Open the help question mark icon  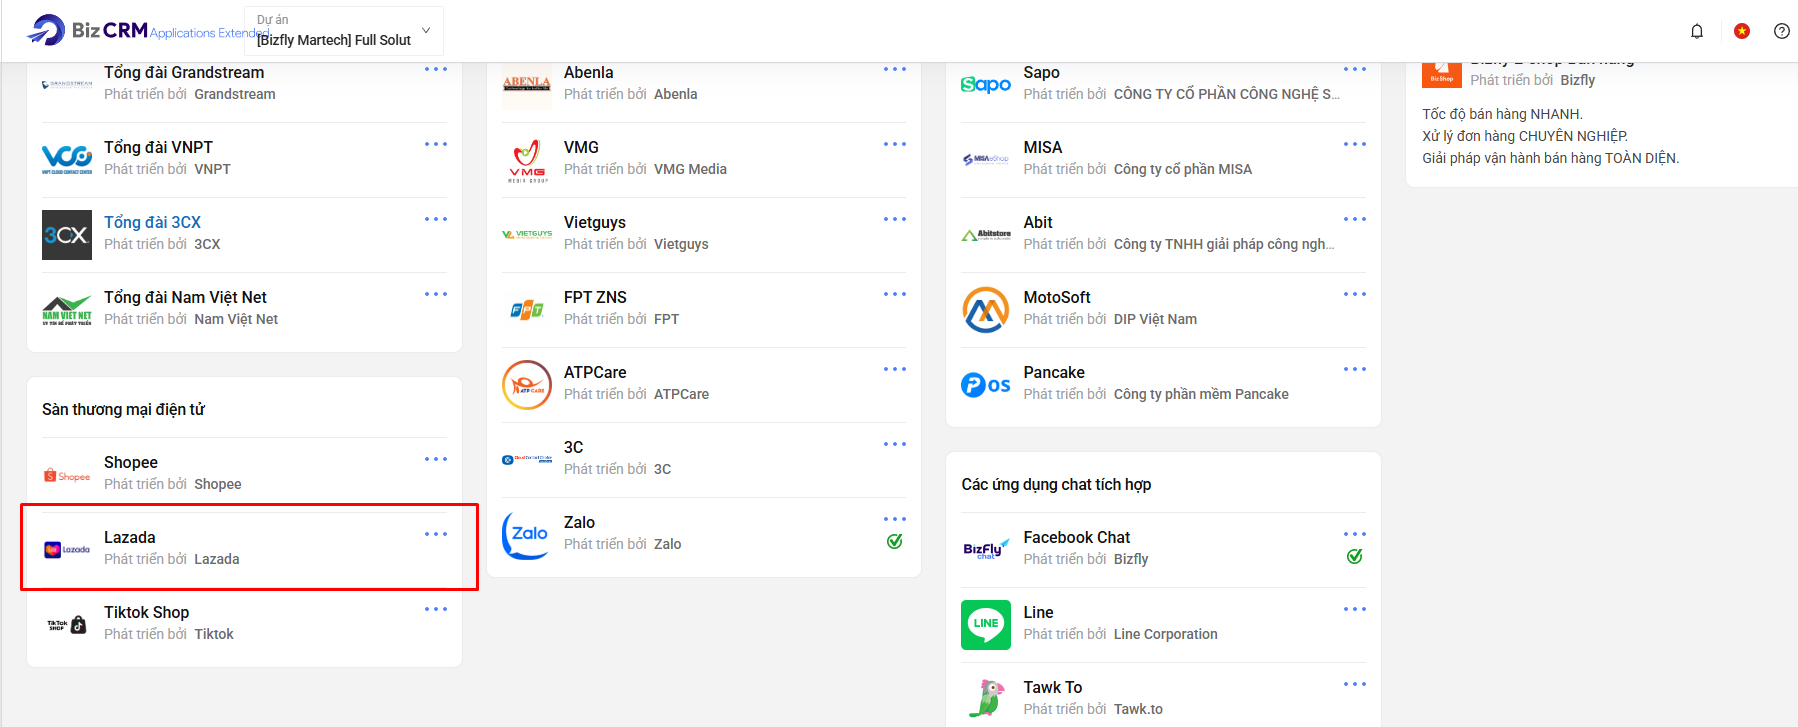click(1782, 31)
